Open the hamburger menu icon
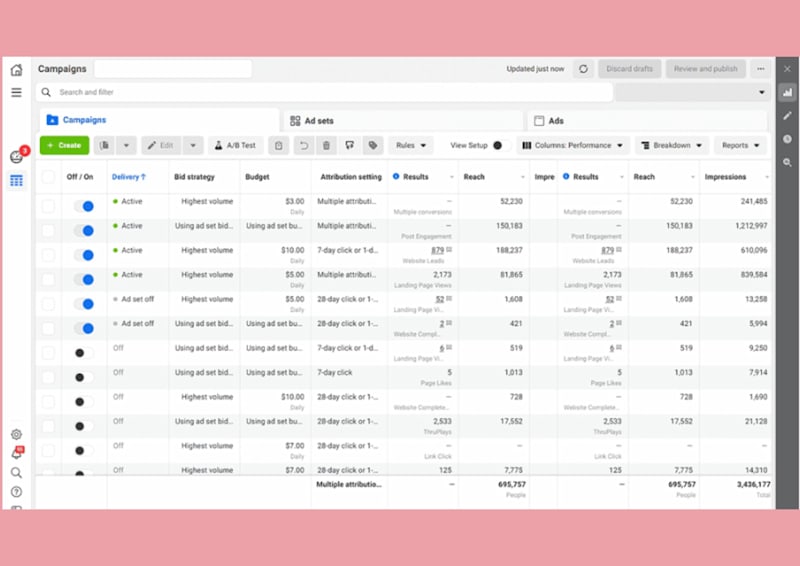The height and width of the screenshot is (566, 800). pos(16,92)
